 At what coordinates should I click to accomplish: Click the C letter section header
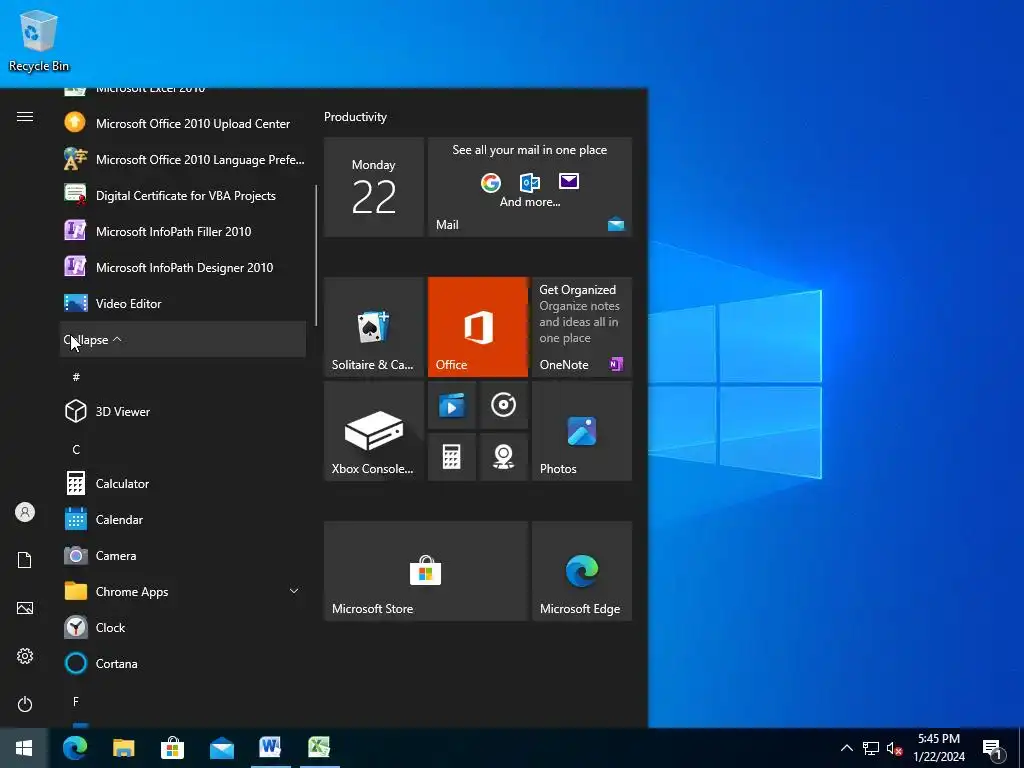tap(76, 449)
